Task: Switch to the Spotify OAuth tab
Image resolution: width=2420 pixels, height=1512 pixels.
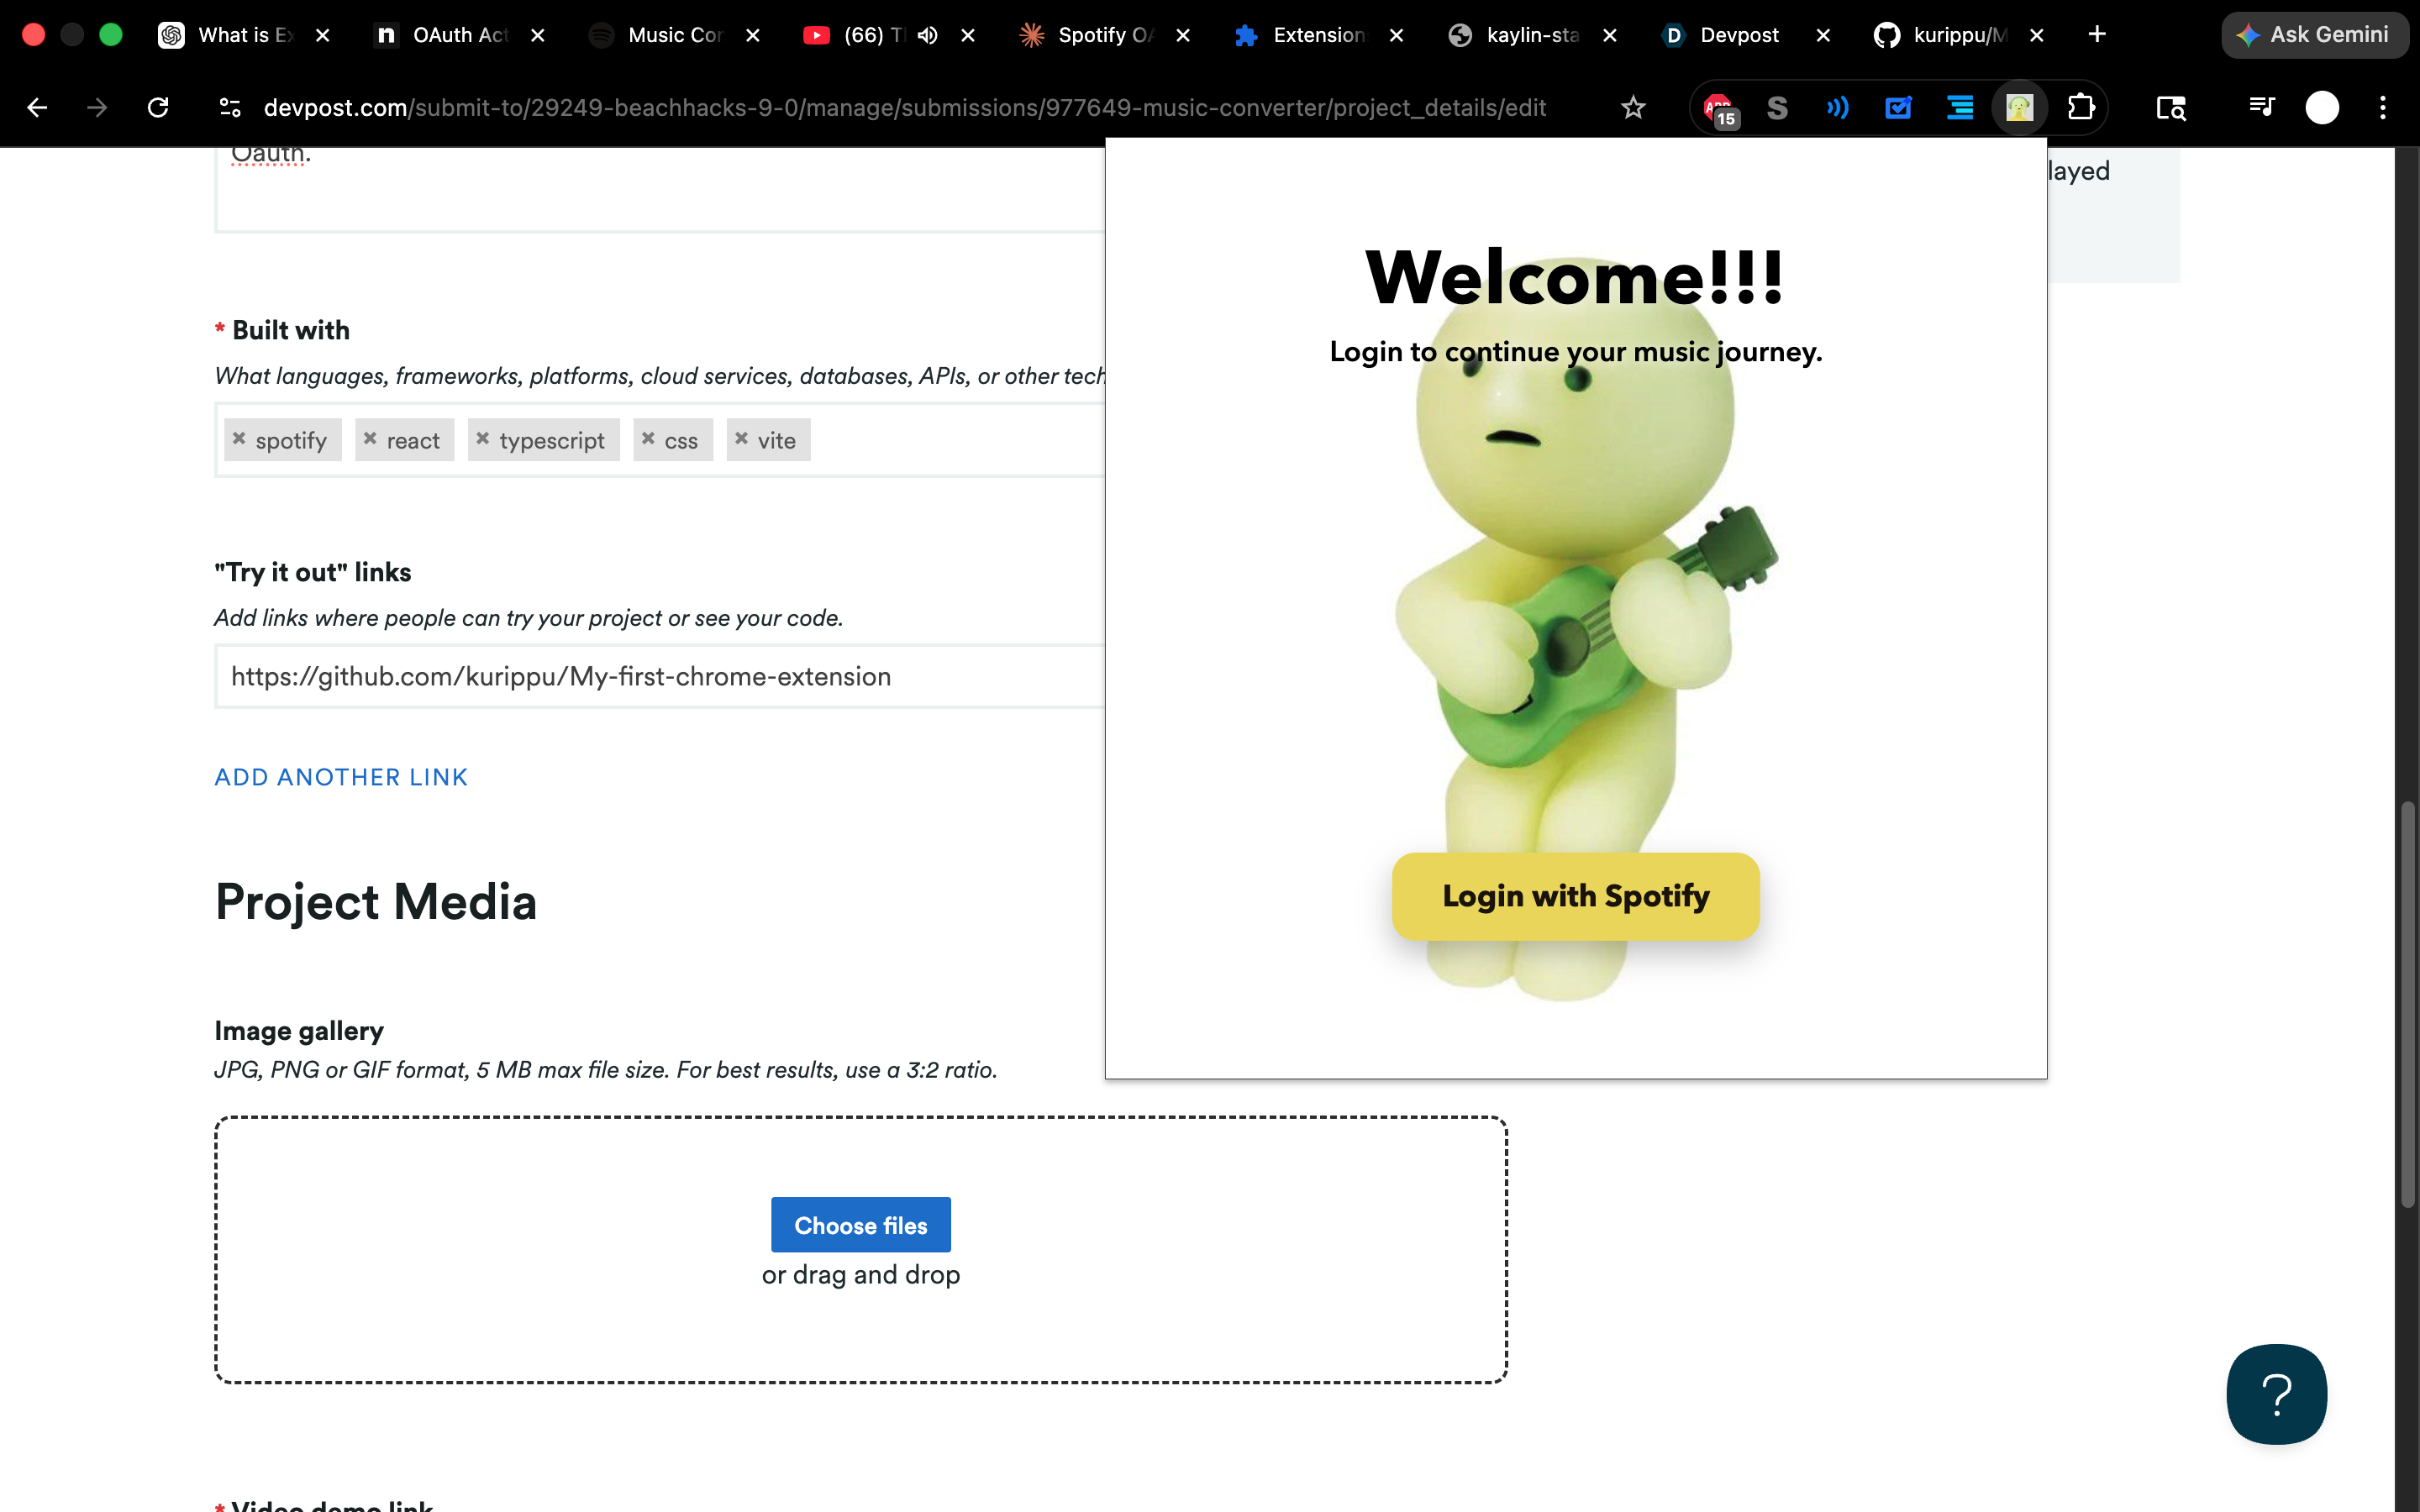Action: [x=1100, y=35]
